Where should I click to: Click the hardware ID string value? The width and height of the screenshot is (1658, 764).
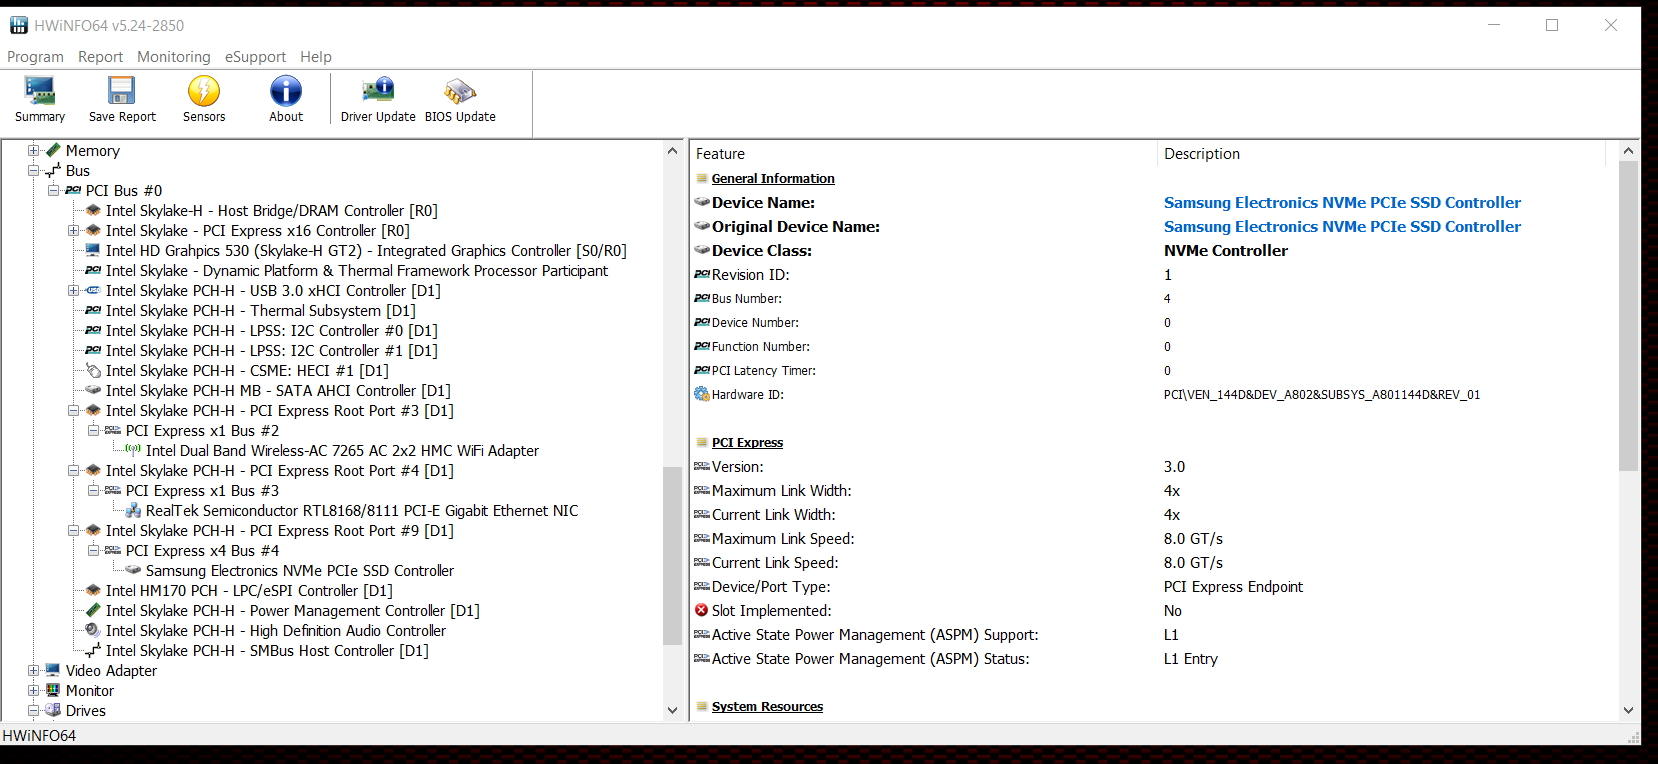[1322, 394]
